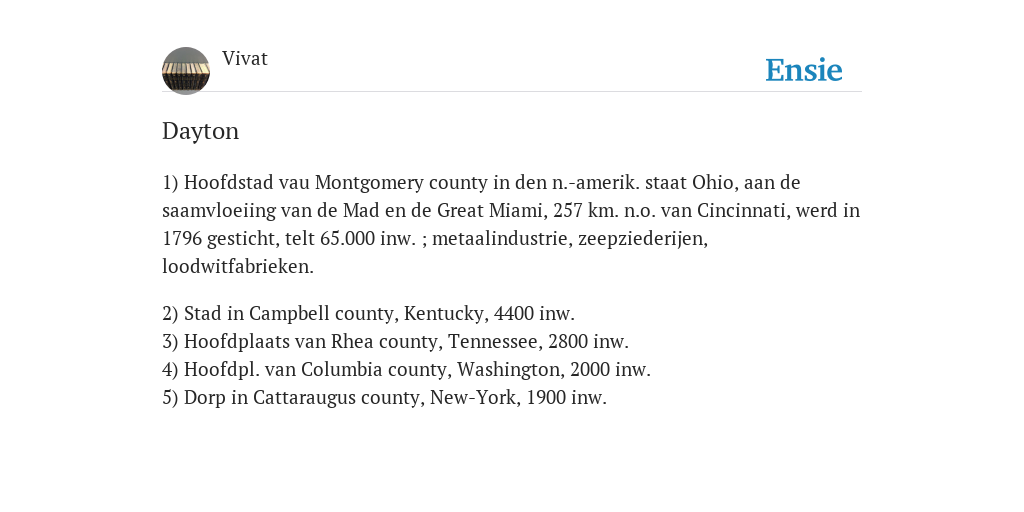The image size is (1024, 512).
Task: Click the word Washington in entry 4
Action: (511, 370)
